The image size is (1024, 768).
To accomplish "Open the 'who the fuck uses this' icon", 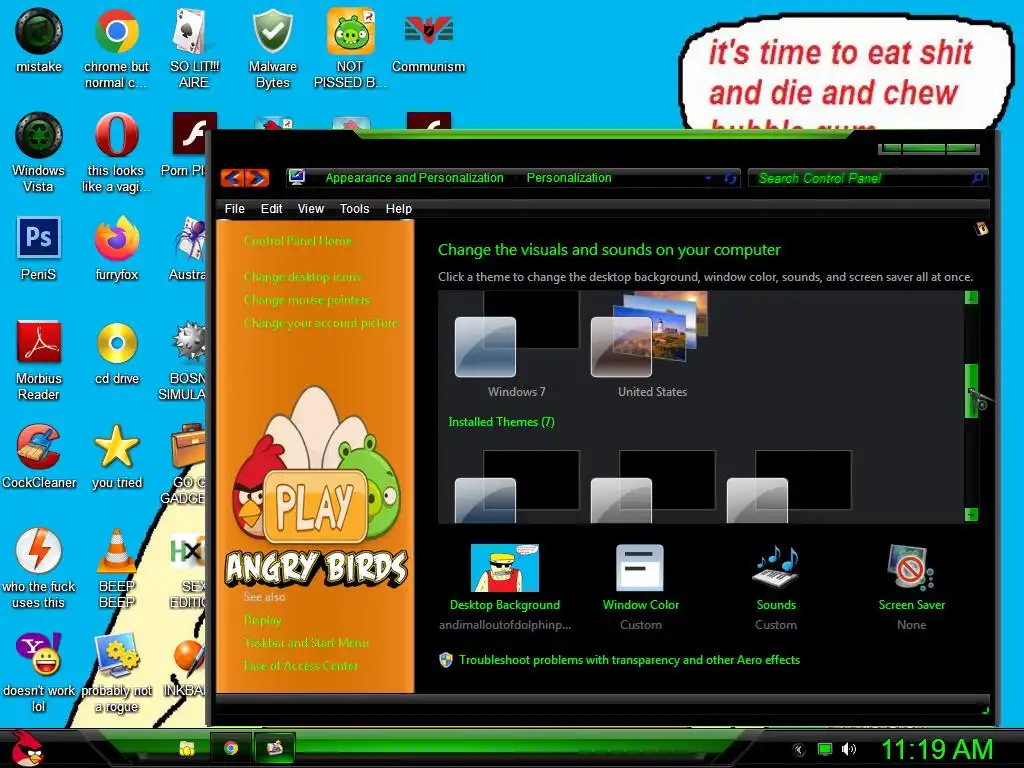I will (x=39, y=568).
